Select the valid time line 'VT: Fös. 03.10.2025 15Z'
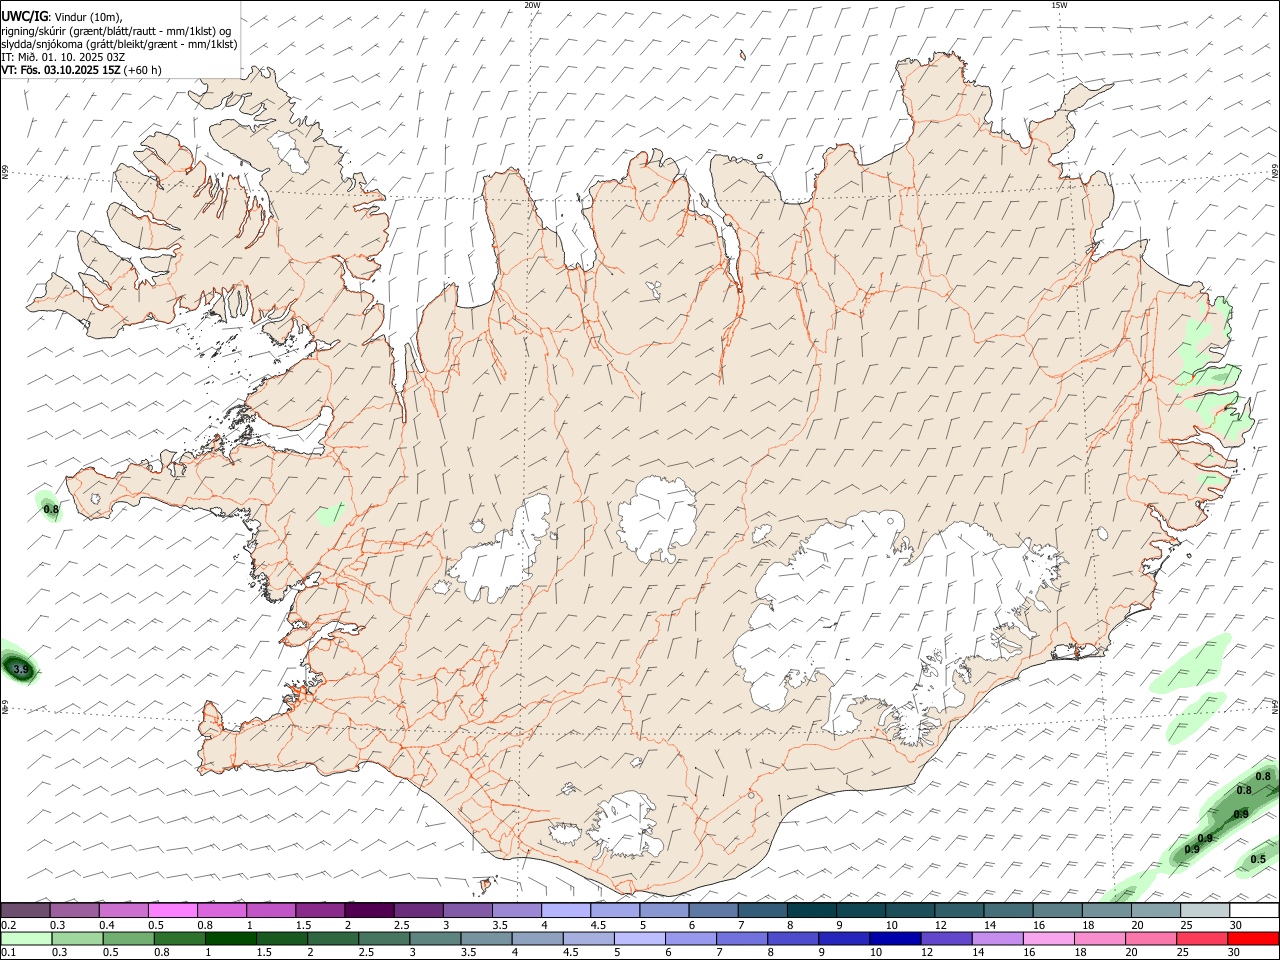This screenshot has width=1280, height=960. tap(61, 70)
